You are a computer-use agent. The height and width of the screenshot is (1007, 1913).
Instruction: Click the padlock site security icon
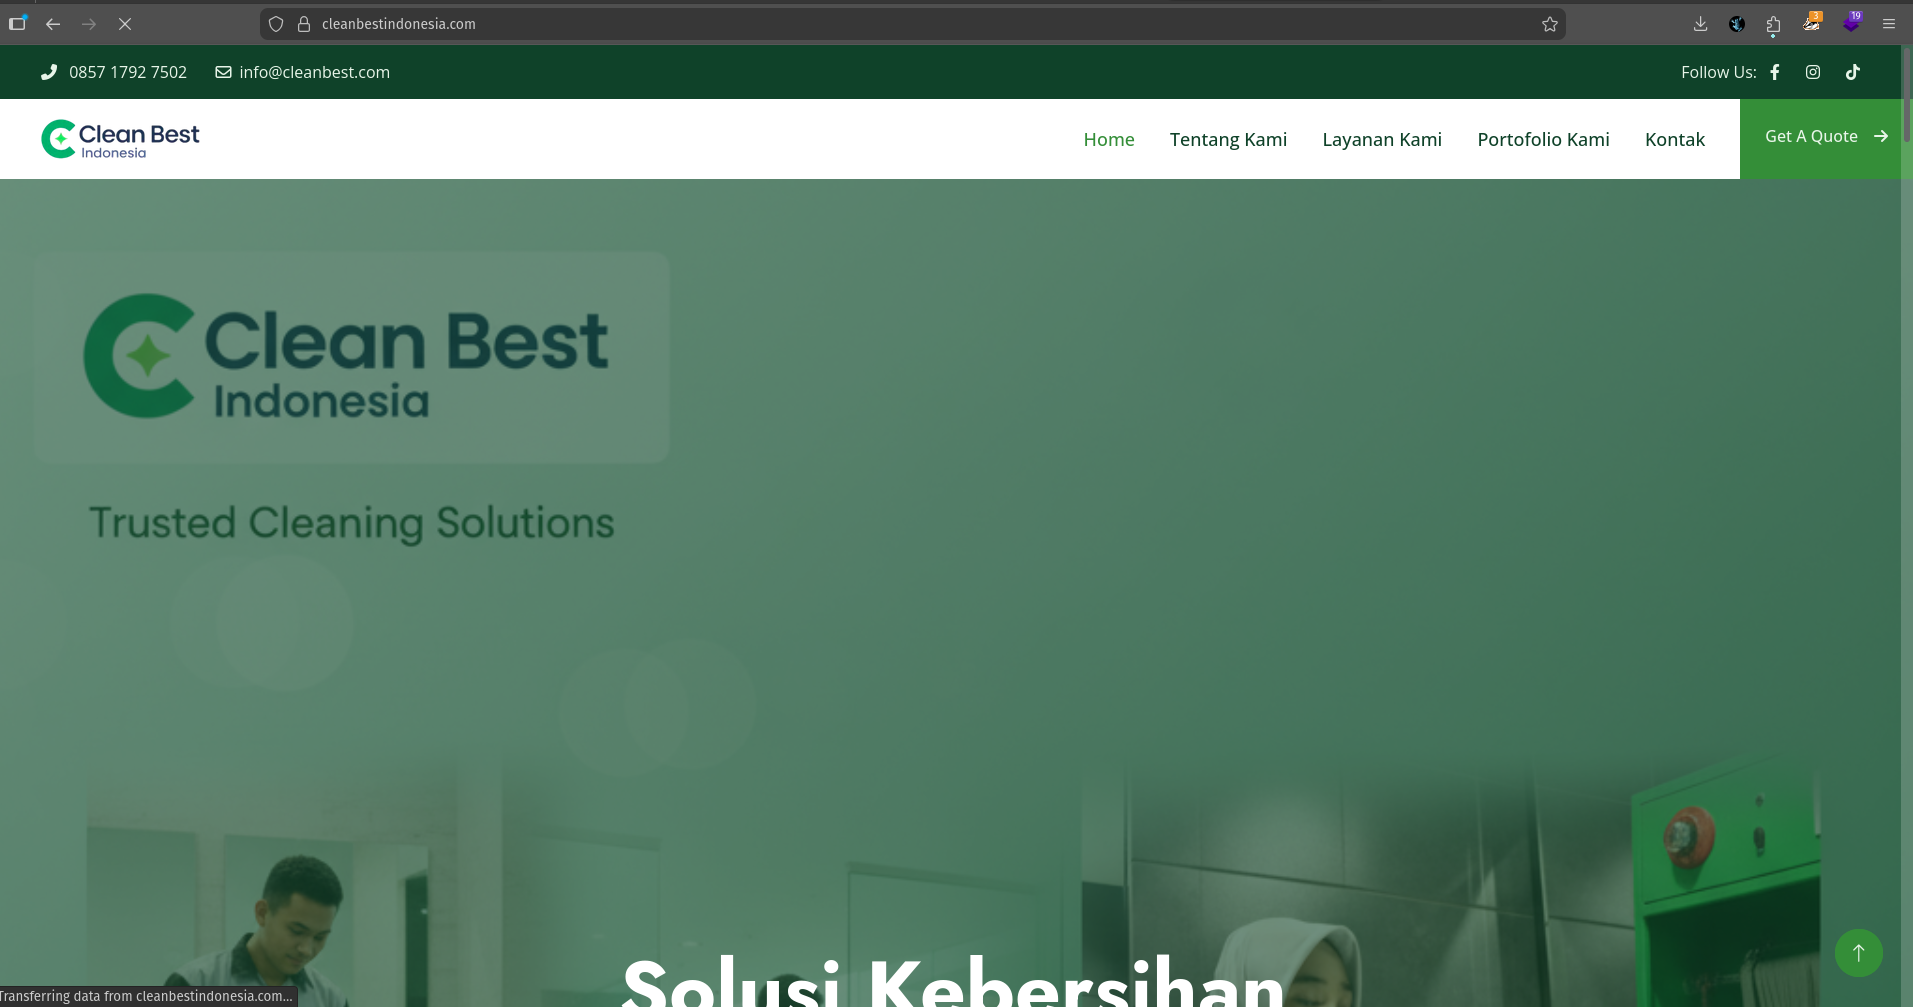tap(304, 24)
